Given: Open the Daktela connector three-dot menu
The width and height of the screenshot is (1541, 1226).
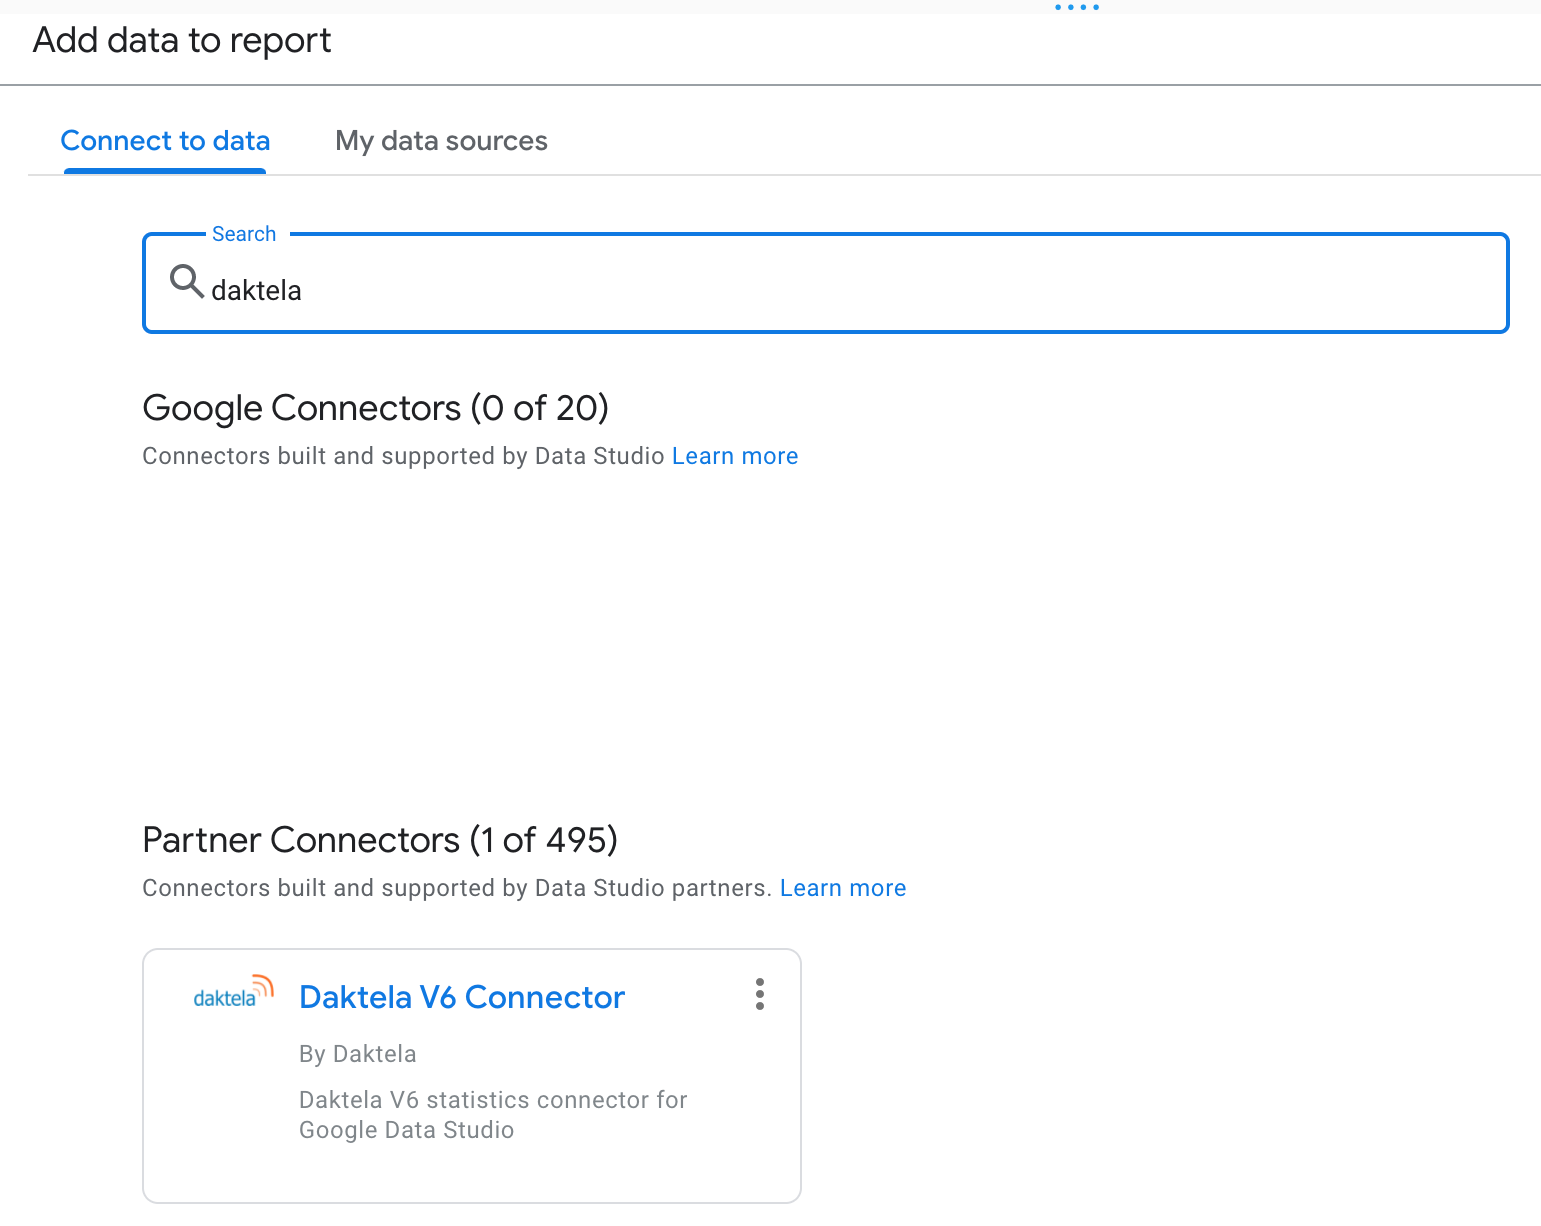Looking at the screenshot, I should click(760, 994).
